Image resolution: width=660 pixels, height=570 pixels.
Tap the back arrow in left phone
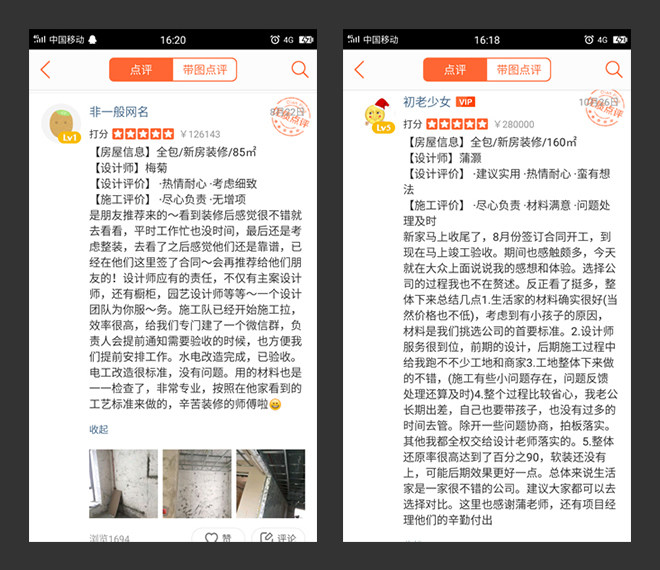pyautogui.click(x=45, y=69)
